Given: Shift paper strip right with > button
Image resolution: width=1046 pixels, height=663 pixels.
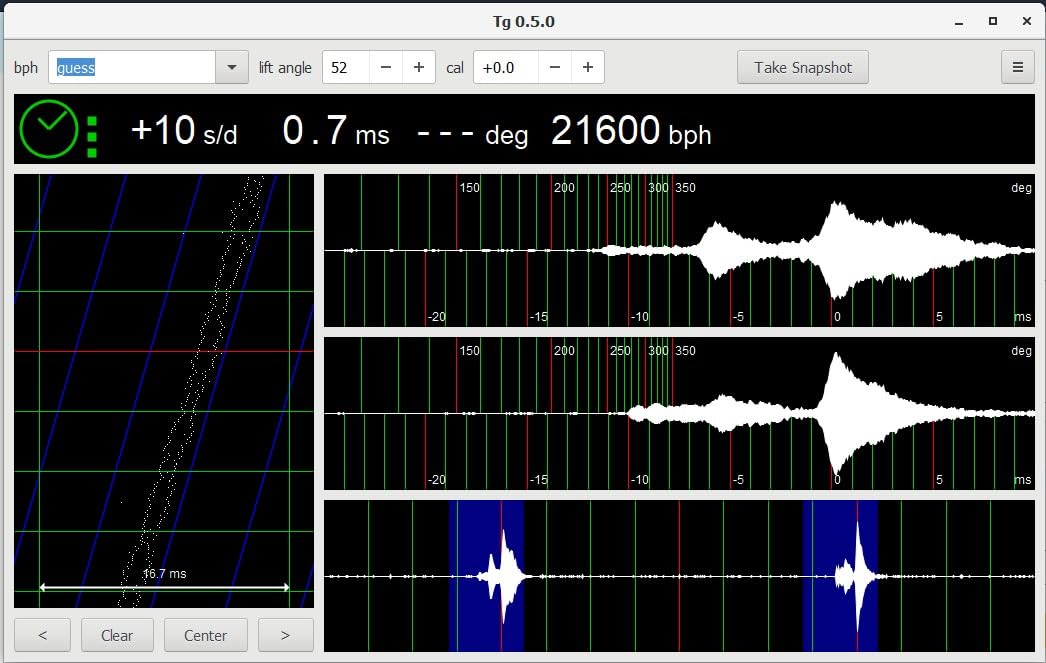Looking at the screenshot, I should click(285, 635).
